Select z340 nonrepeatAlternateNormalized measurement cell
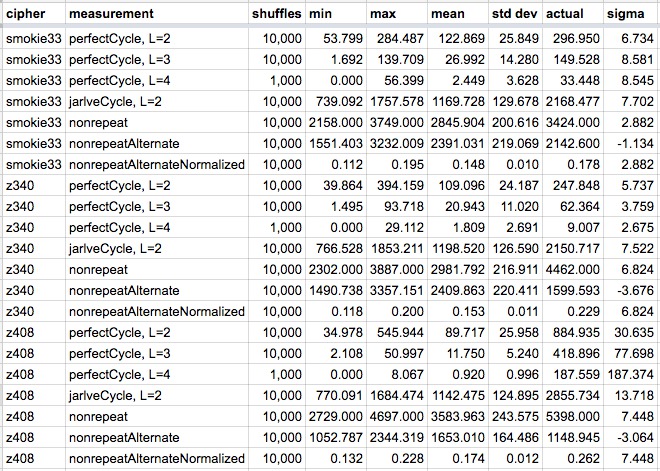Screen dimensions: 660x471 click(157, 311)
